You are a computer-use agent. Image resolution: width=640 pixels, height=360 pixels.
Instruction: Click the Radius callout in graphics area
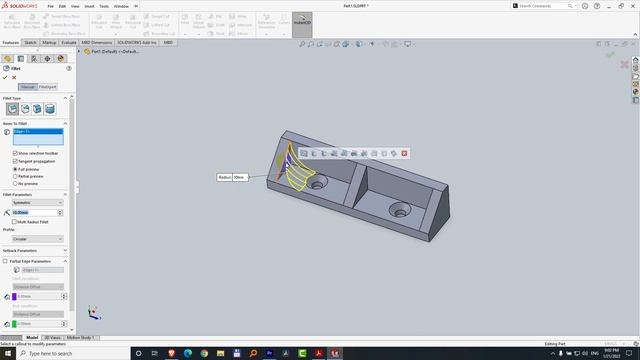(233, 177)
